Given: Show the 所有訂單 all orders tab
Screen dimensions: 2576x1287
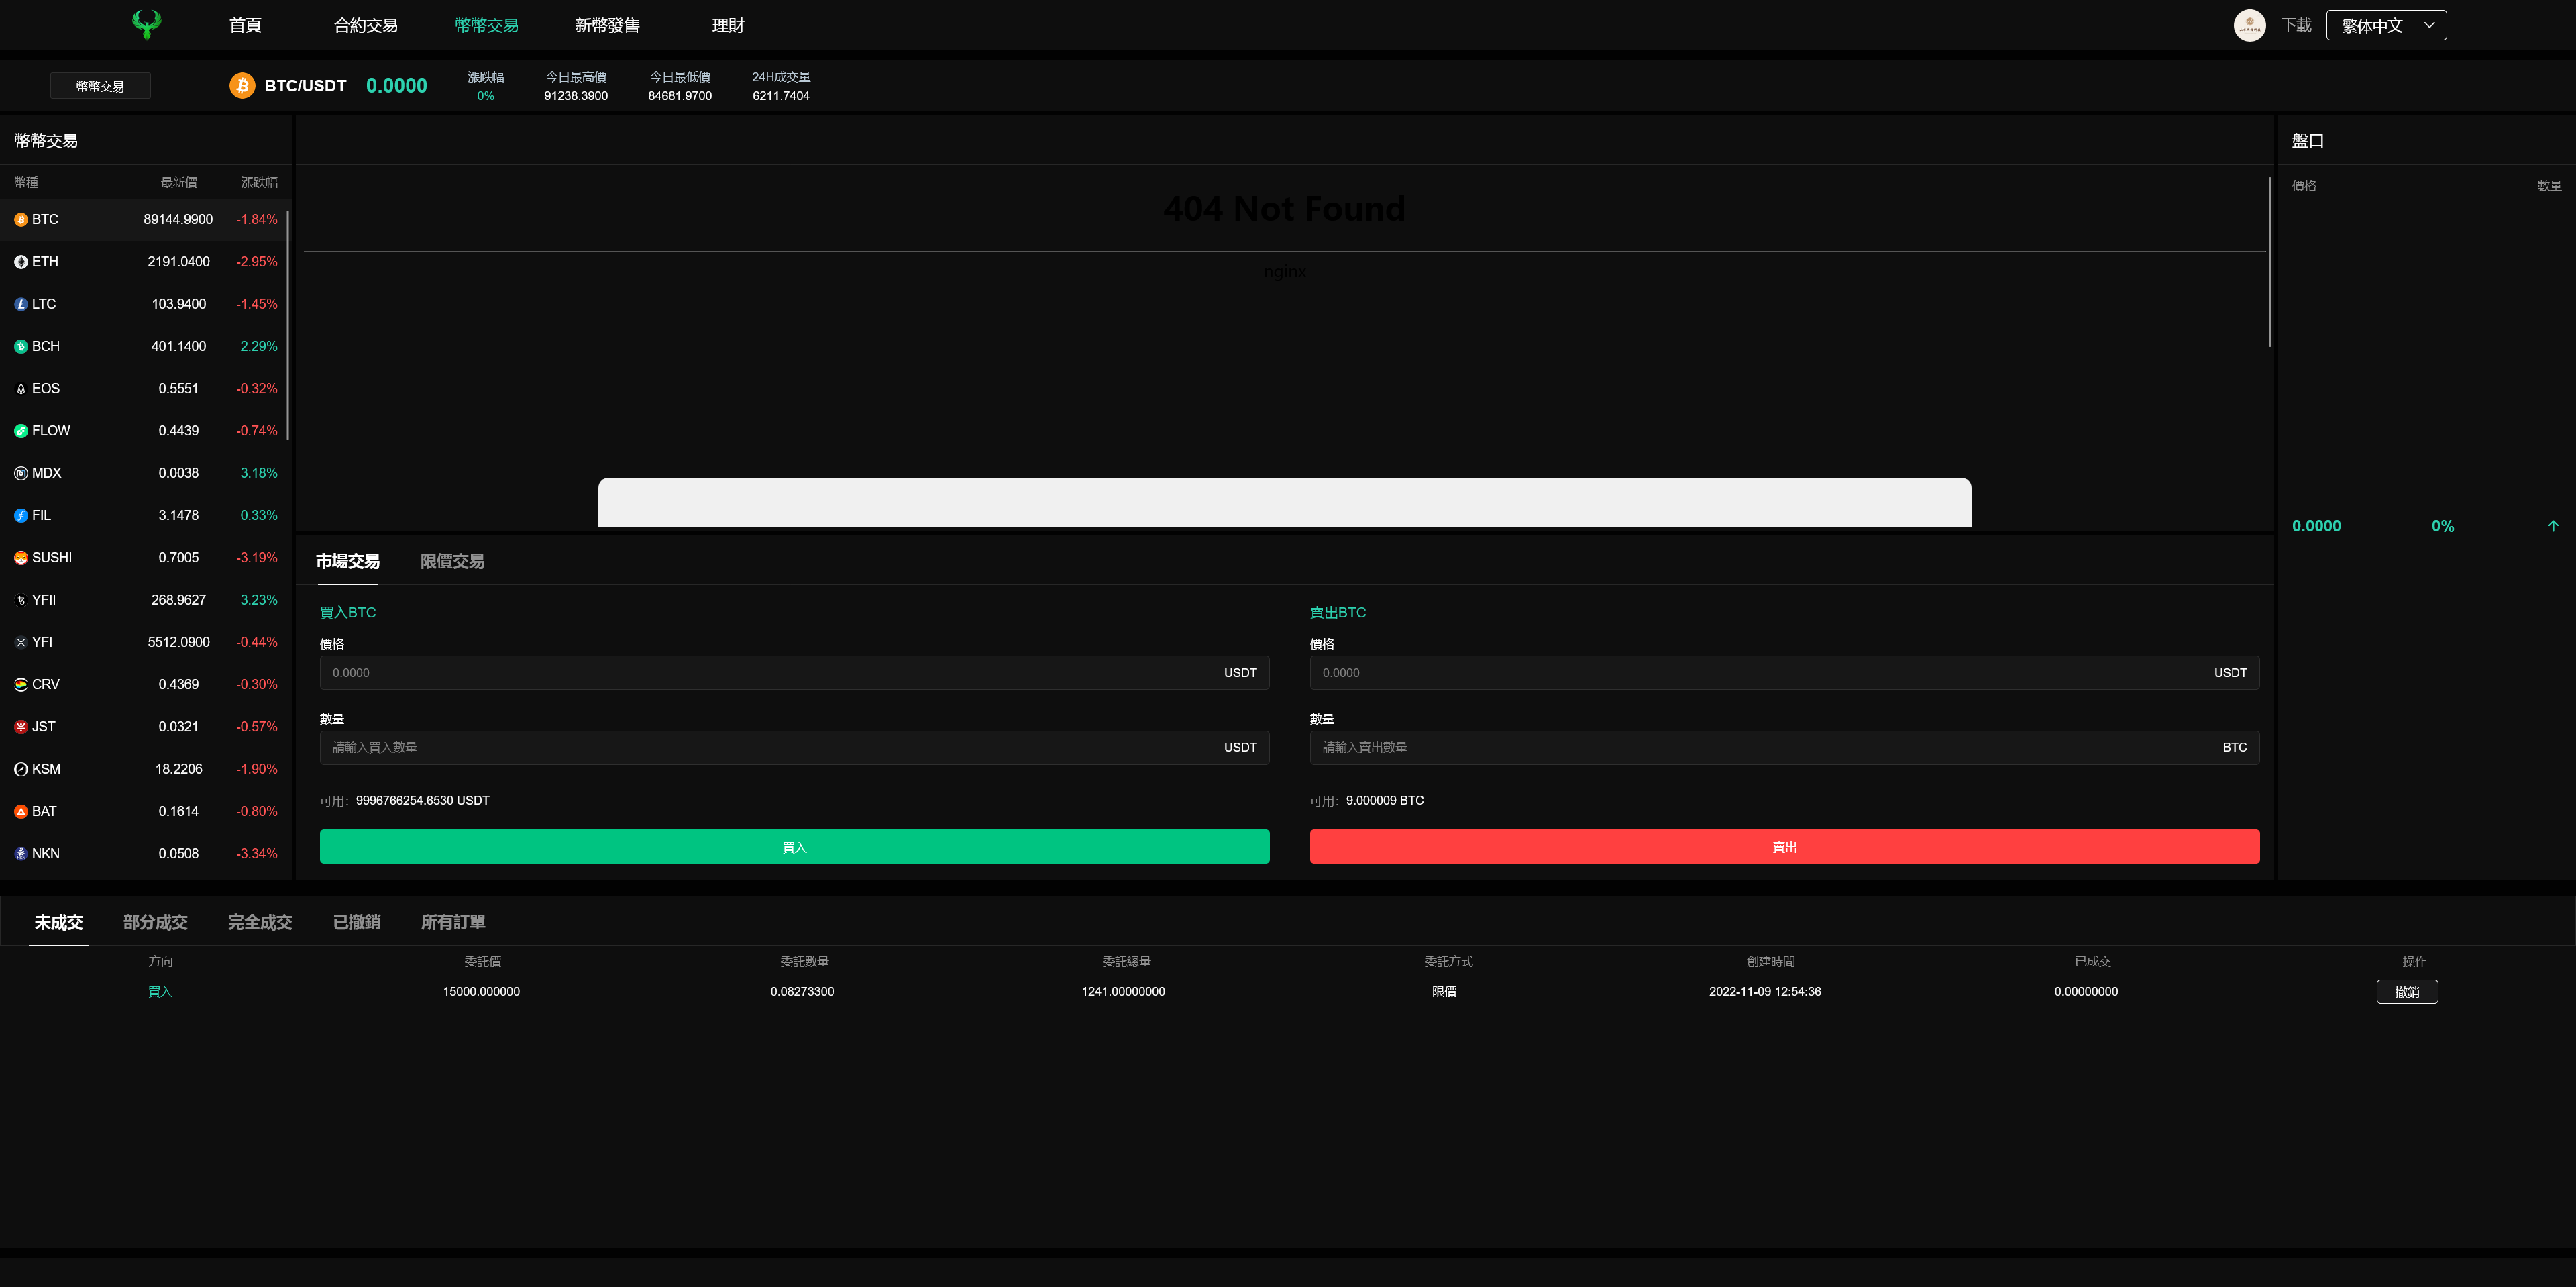Looking at the screenshot, I should coord(453,922).
